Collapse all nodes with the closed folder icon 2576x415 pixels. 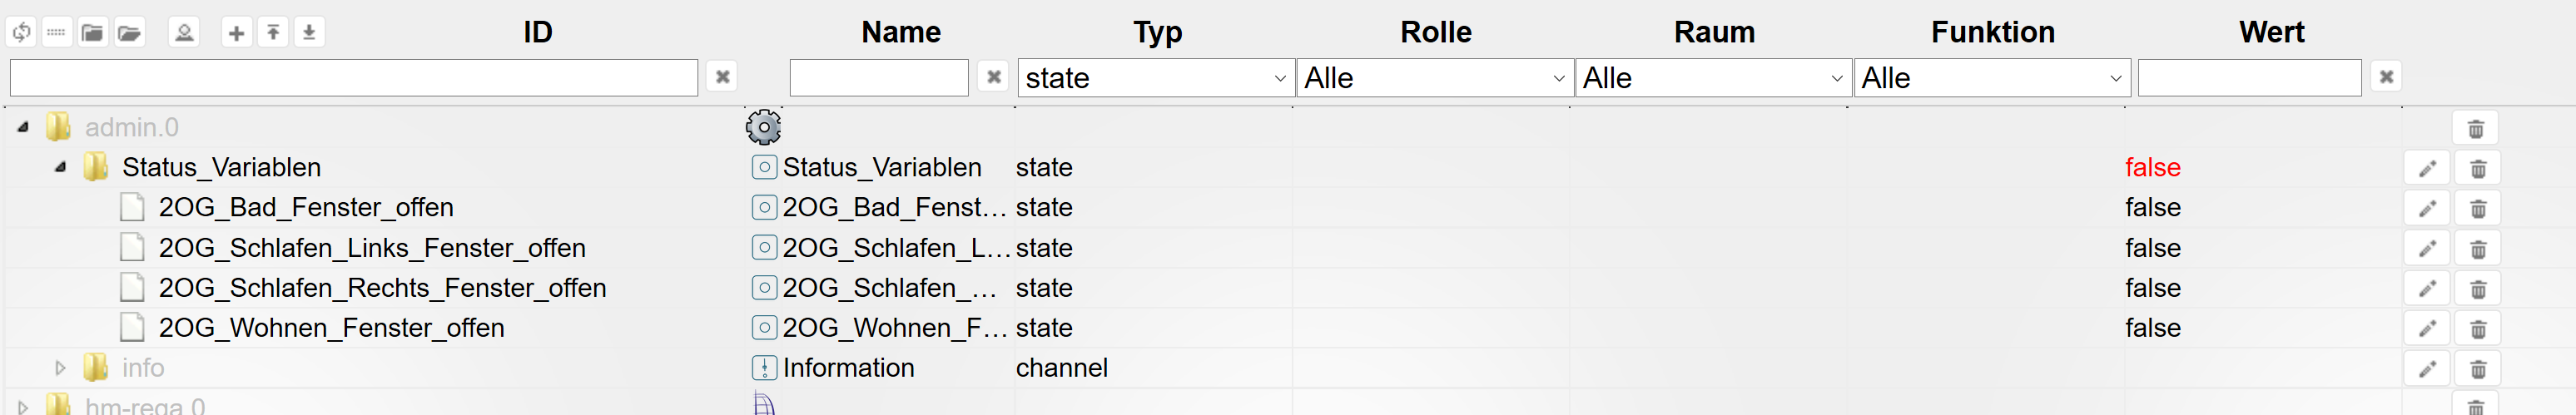92,33
